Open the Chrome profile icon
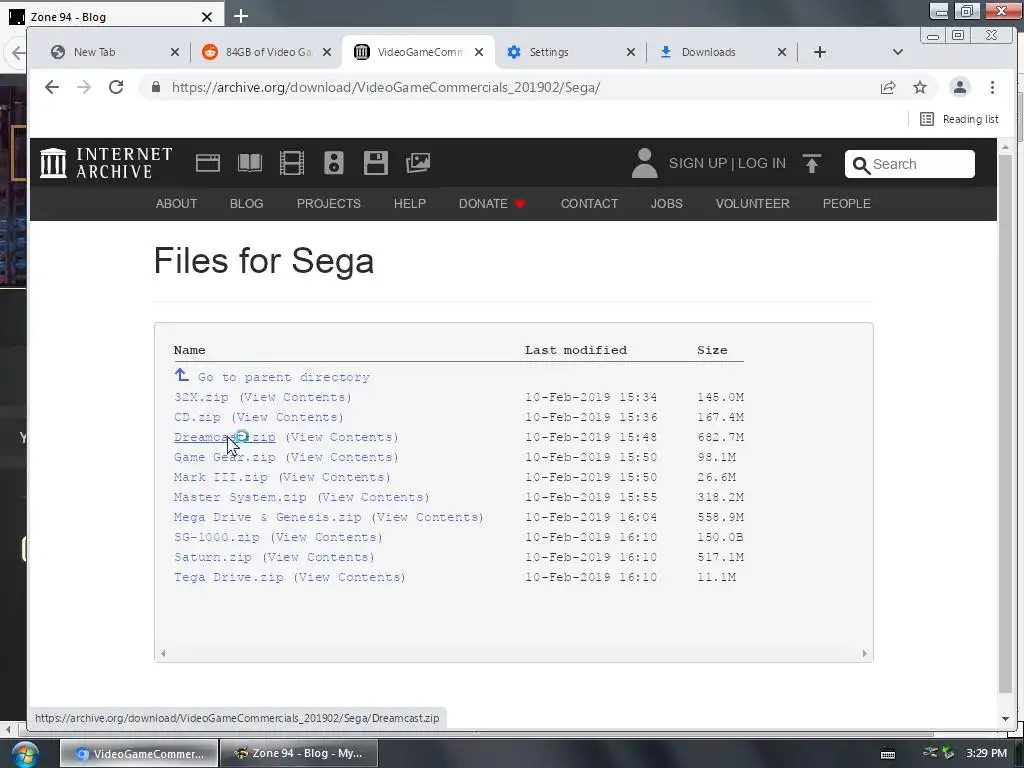Viewport: 1024px width, 768px height. [959, 88]
